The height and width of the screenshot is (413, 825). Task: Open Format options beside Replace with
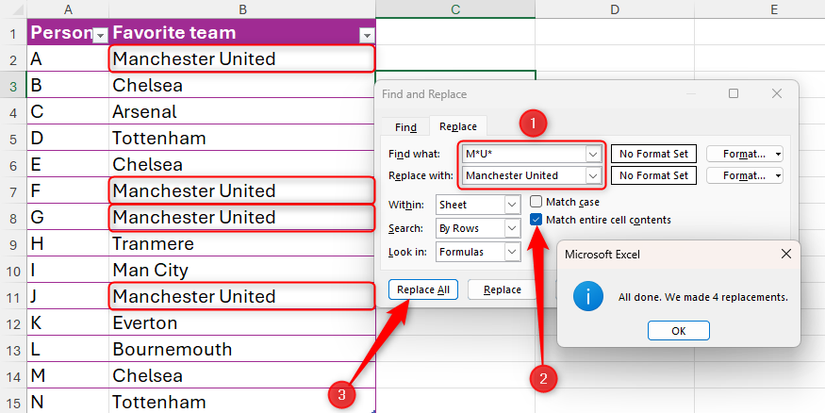click(744, 176)
